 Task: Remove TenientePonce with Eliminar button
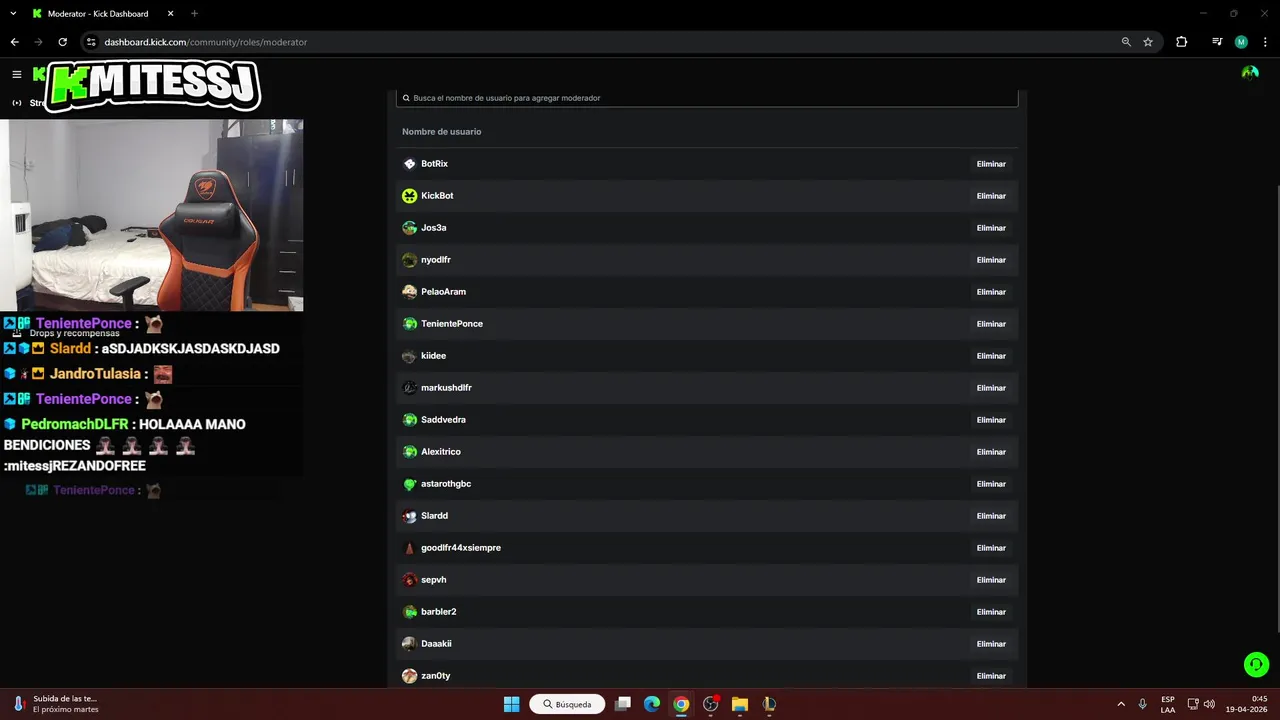tap(991, 324)
